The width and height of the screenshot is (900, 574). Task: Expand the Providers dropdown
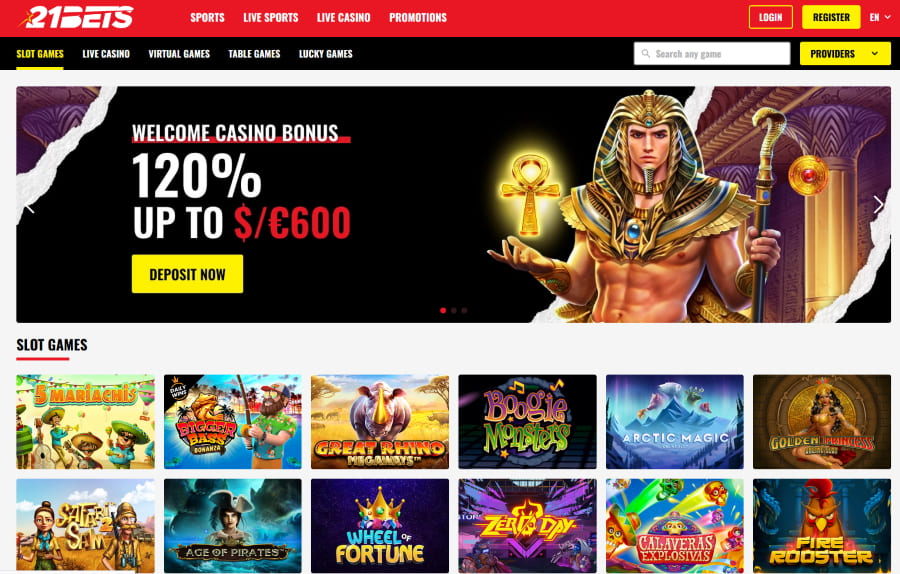coord(845,53)
